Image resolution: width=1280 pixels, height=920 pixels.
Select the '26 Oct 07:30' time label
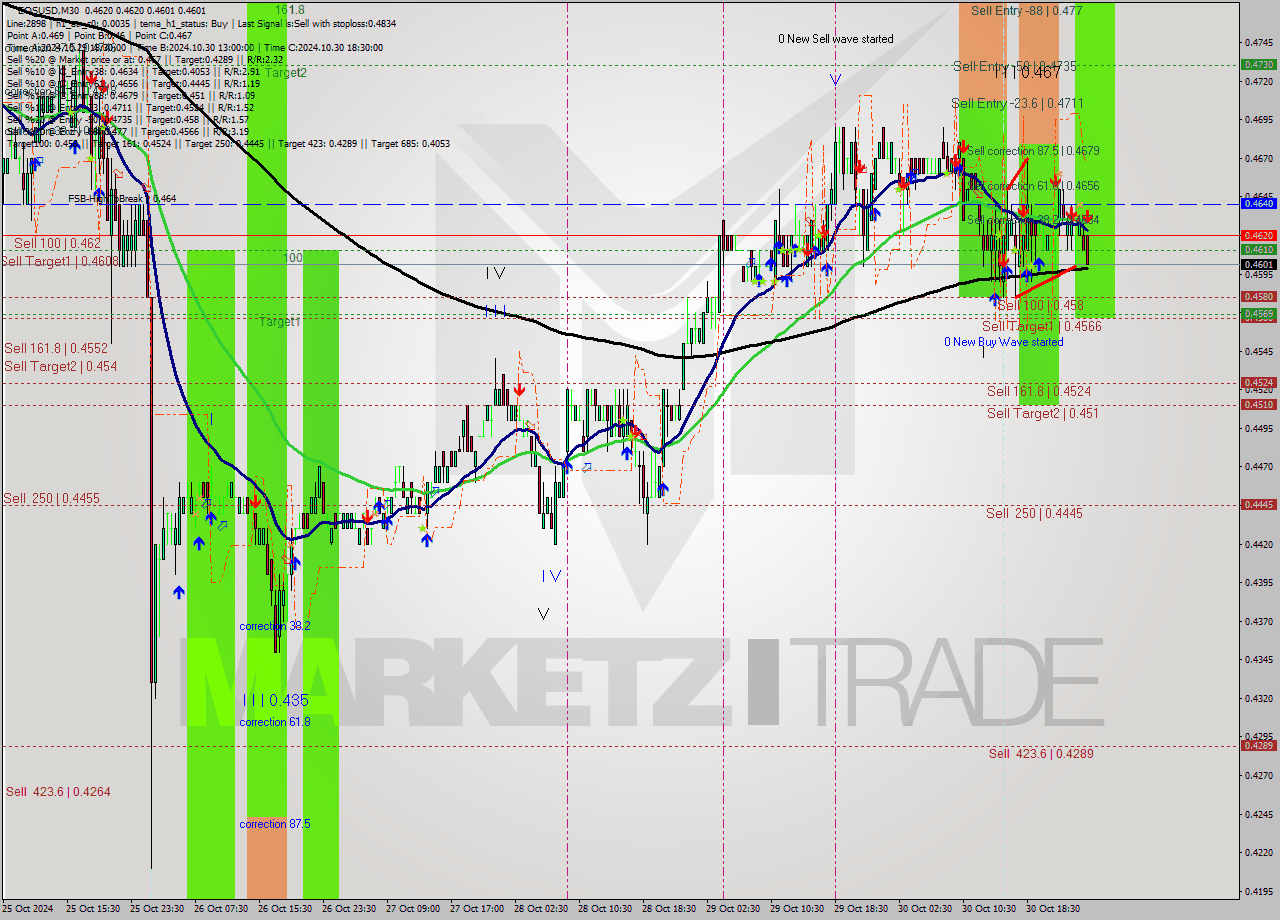coord(219,909)
